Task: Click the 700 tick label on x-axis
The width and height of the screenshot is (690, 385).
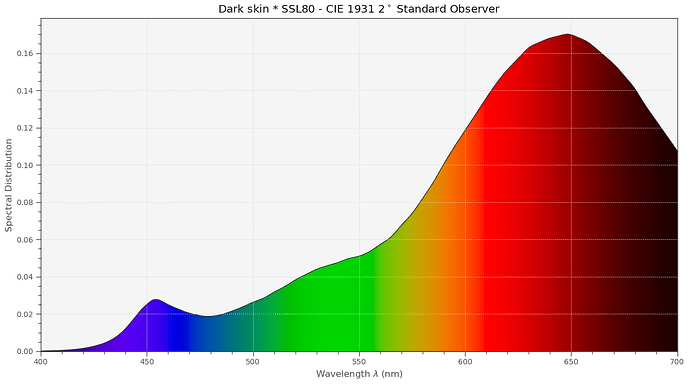Action: pyautogui.click(x=677, y=362)
